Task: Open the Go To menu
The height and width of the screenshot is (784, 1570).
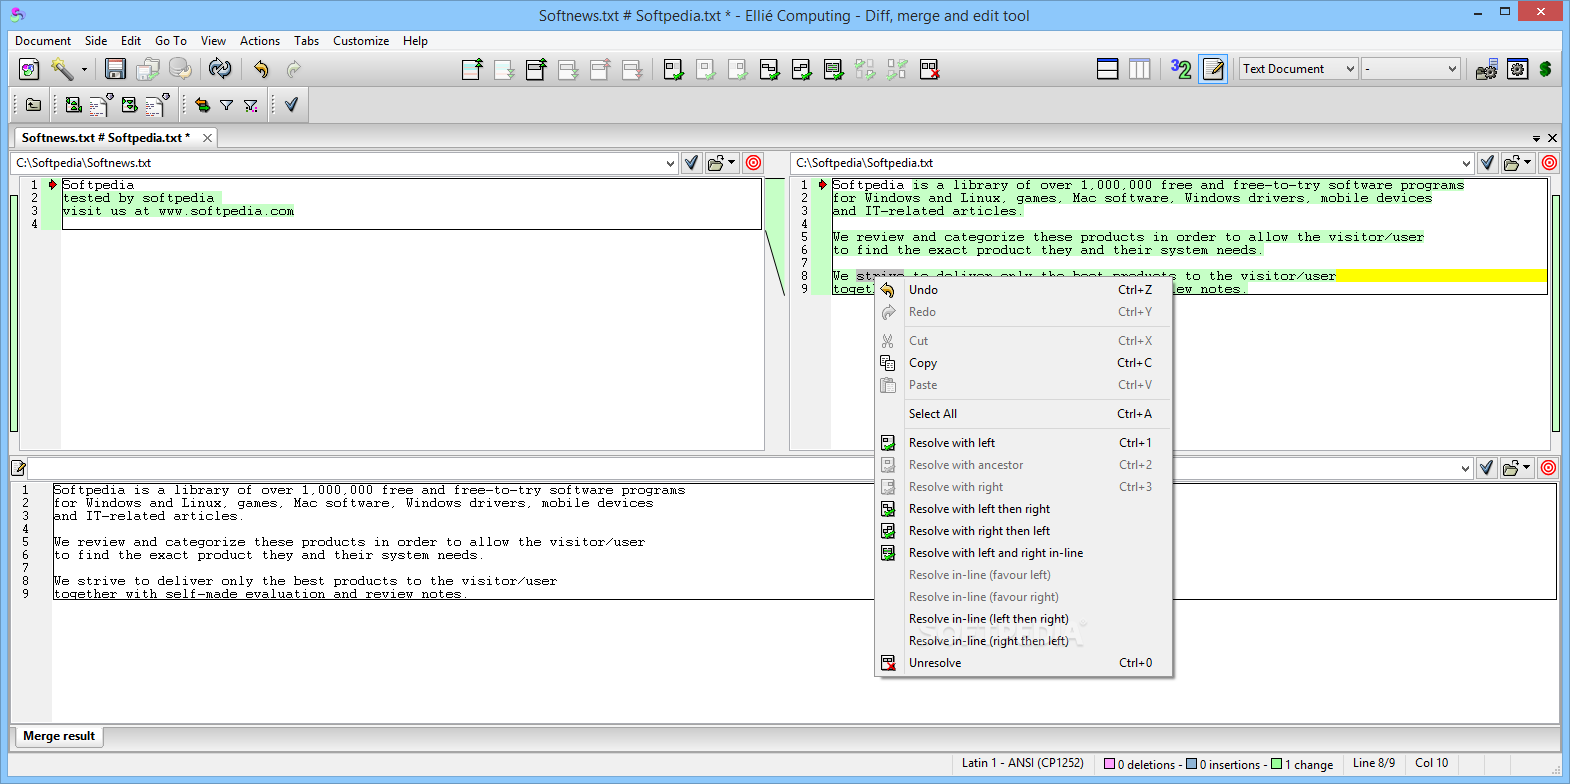Action: [171, 41]
